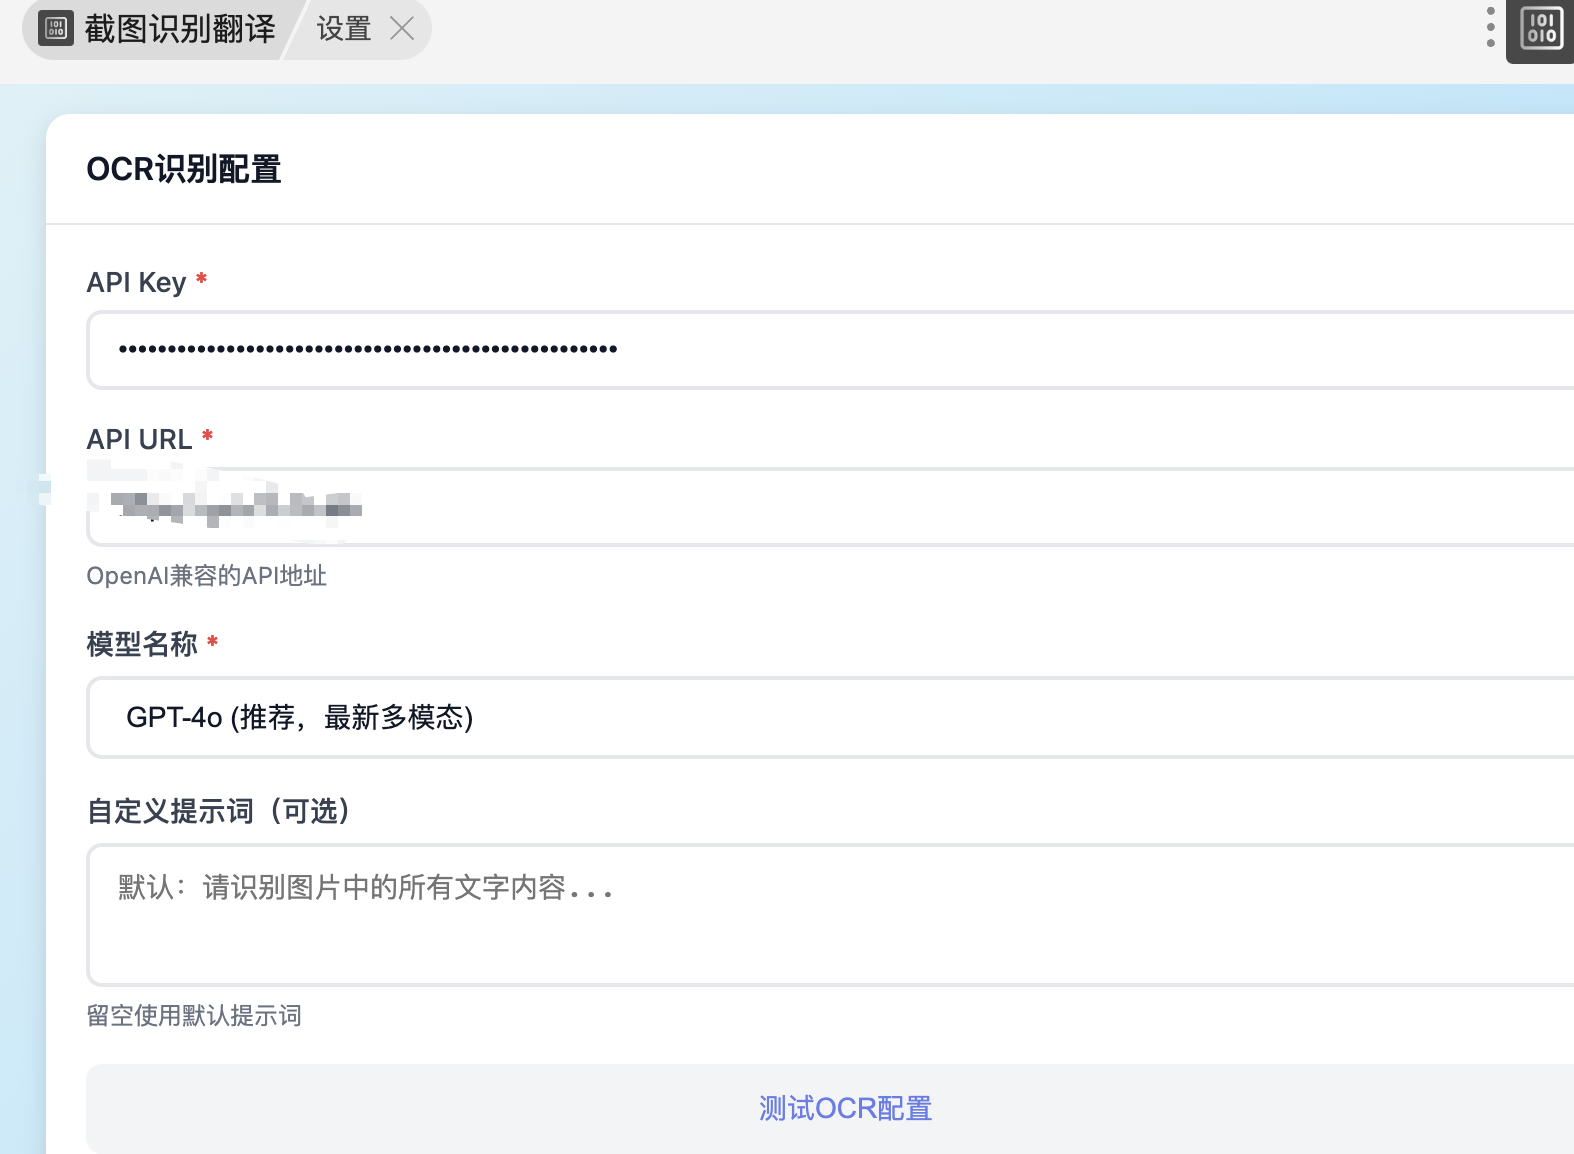Click the 留空使用默认提示词 hint text
Viewport: 1574px width, 1154px height.
[x=194, y=1016]
